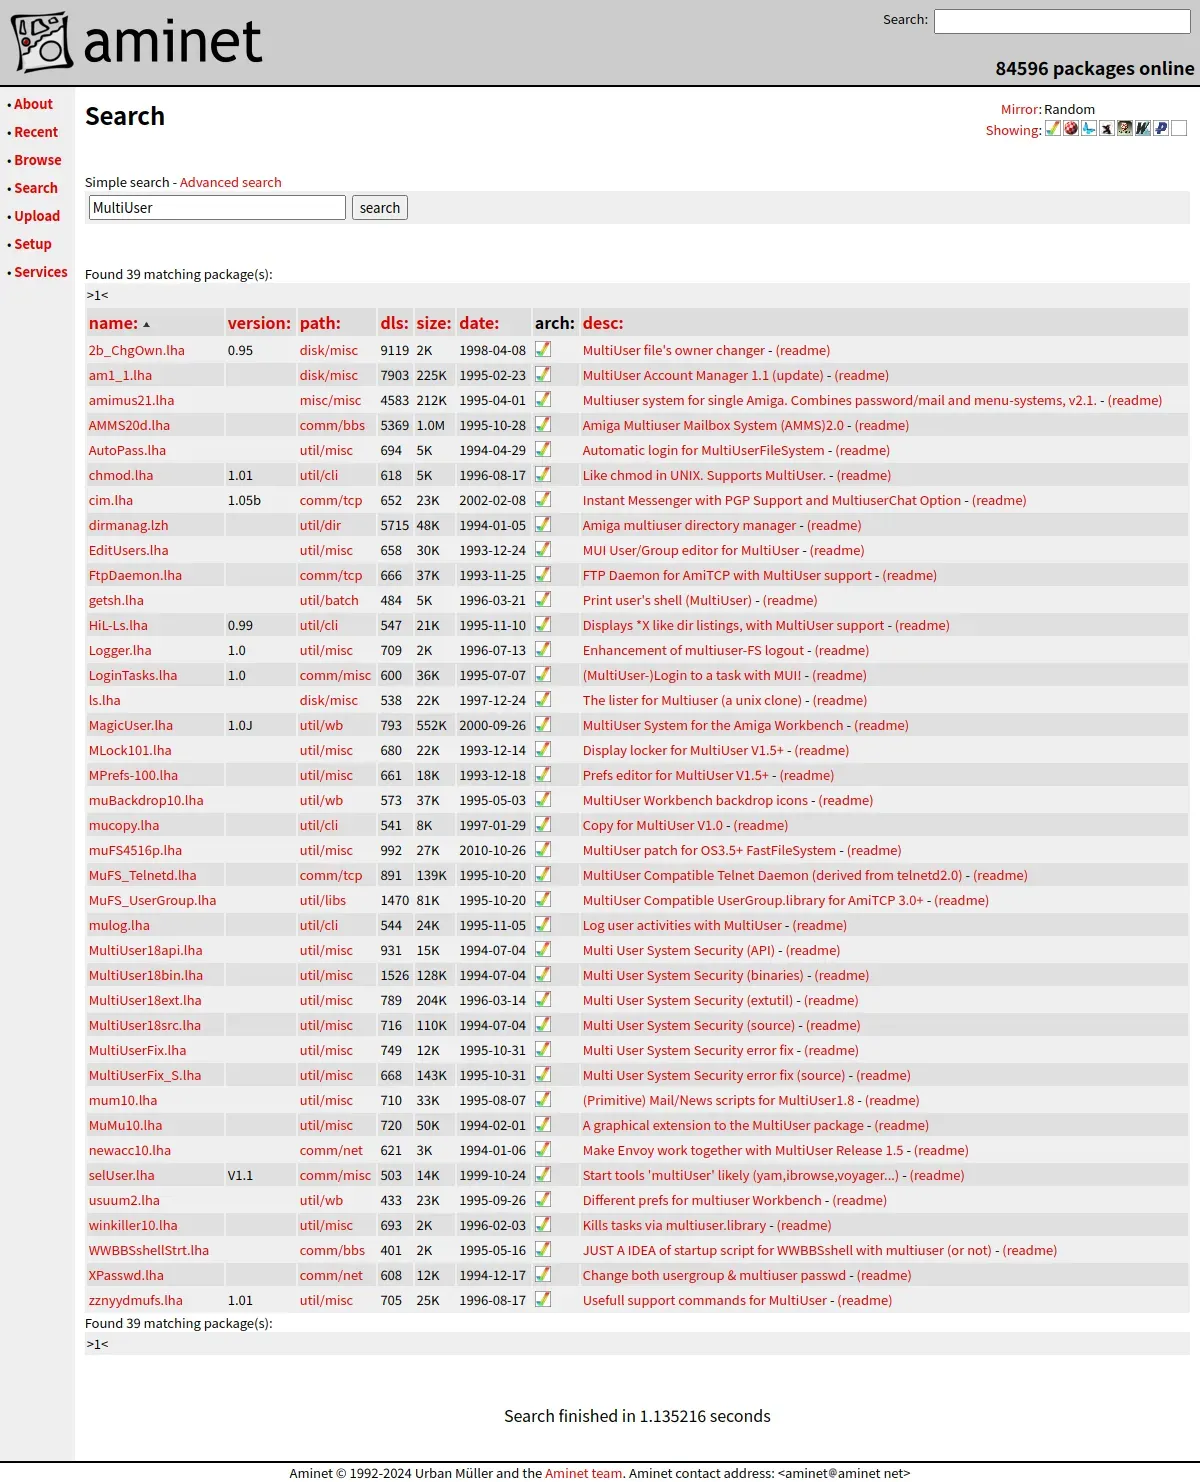Toggle the blue P PowerUP filter icon

point(1161,128)
